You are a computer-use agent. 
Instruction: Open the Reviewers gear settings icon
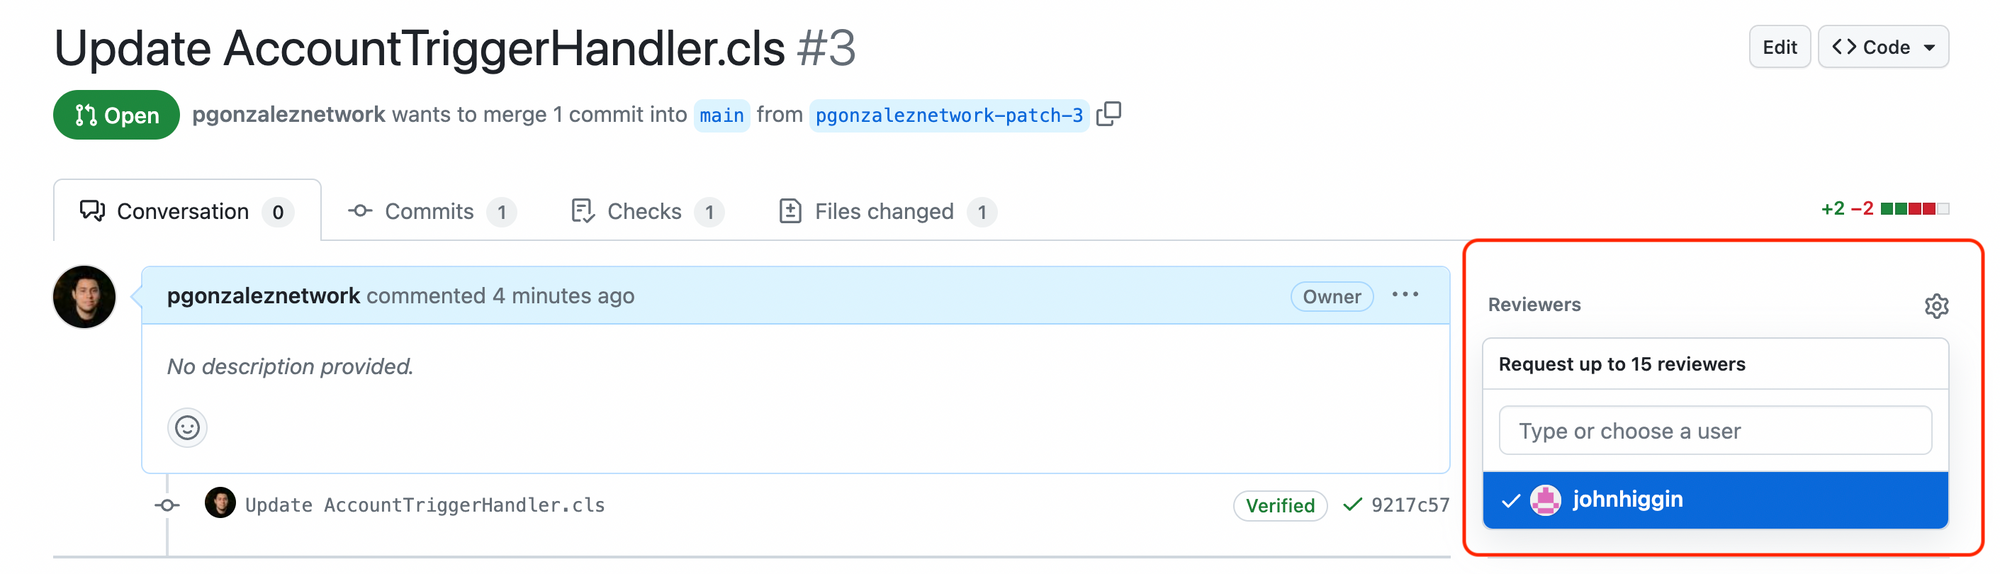tap(1936, 306)
